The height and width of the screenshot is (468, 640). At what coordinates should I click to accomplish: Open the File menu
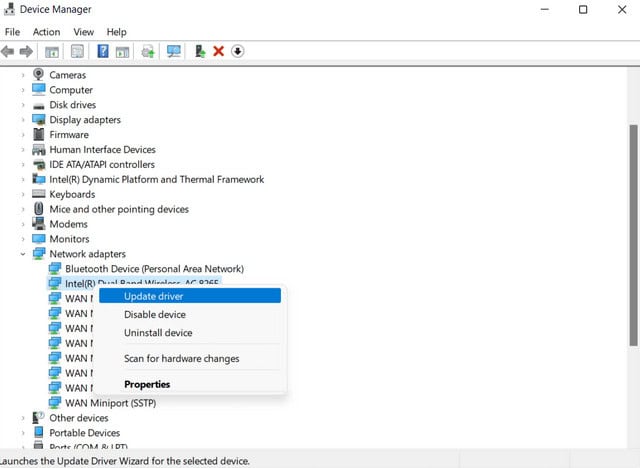(x=12, y=32)
